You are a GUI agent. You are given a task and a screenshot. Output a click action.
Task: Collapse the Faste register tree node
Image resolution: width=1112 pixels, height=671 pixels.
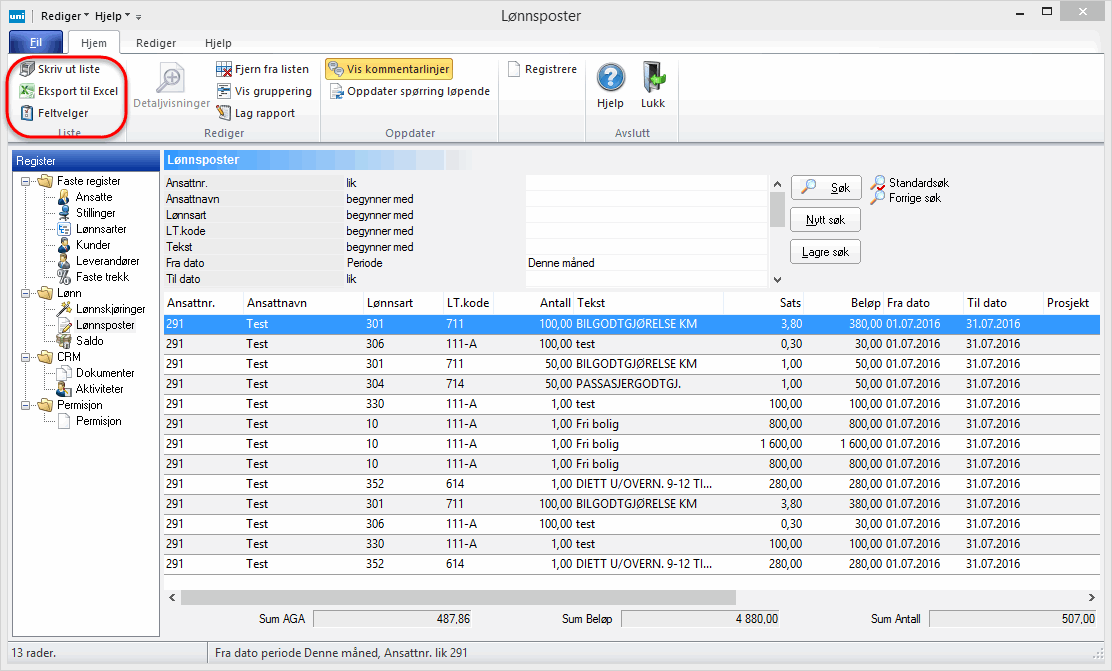pyautogui.click(x=25, y=181)
